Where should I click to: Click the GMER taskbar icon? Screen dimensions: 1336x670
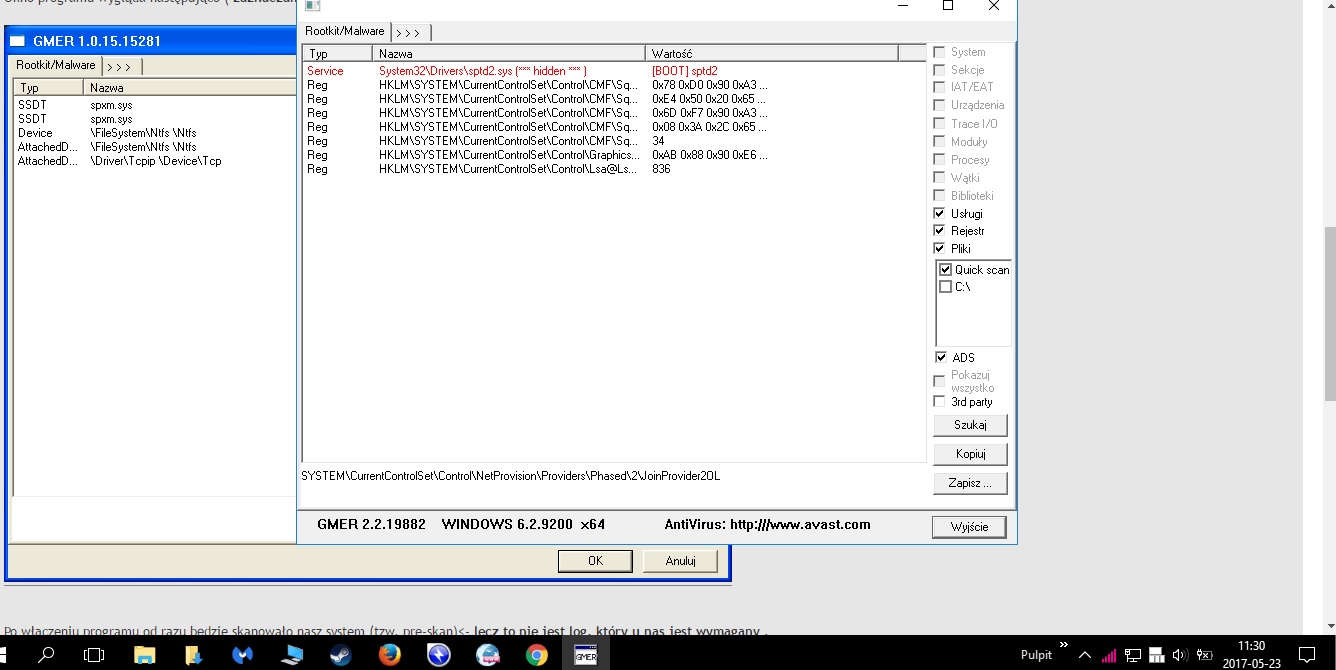tap(586, 655)
